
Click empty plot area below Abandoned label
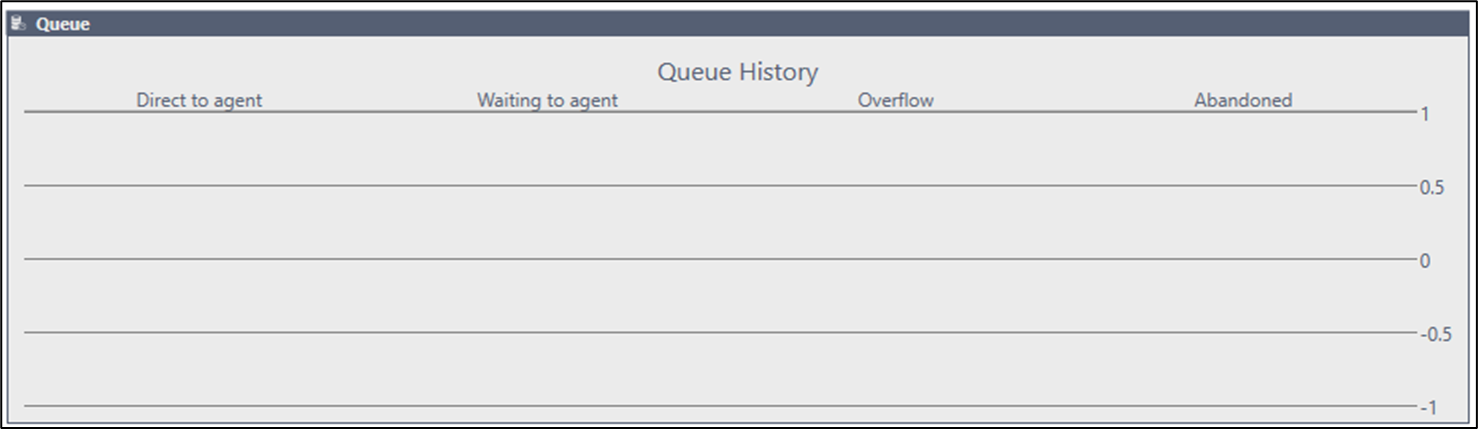point(1243,148)
